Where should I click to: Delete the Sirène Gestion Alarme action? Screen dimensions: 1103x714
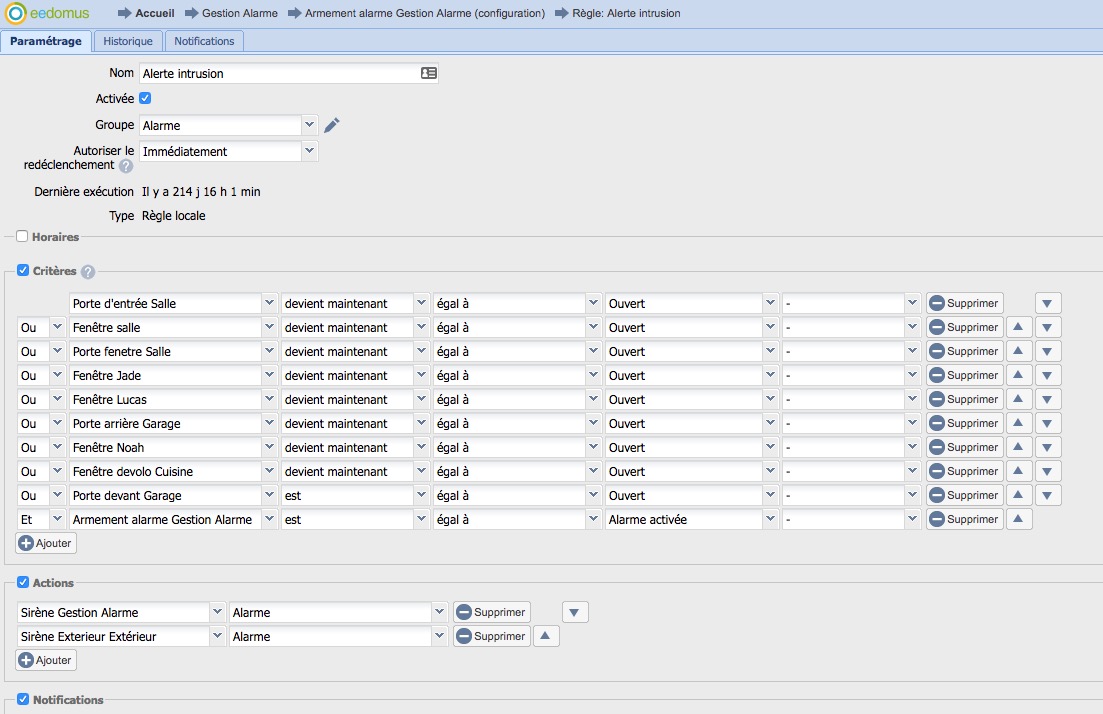(x=492, y=612)
